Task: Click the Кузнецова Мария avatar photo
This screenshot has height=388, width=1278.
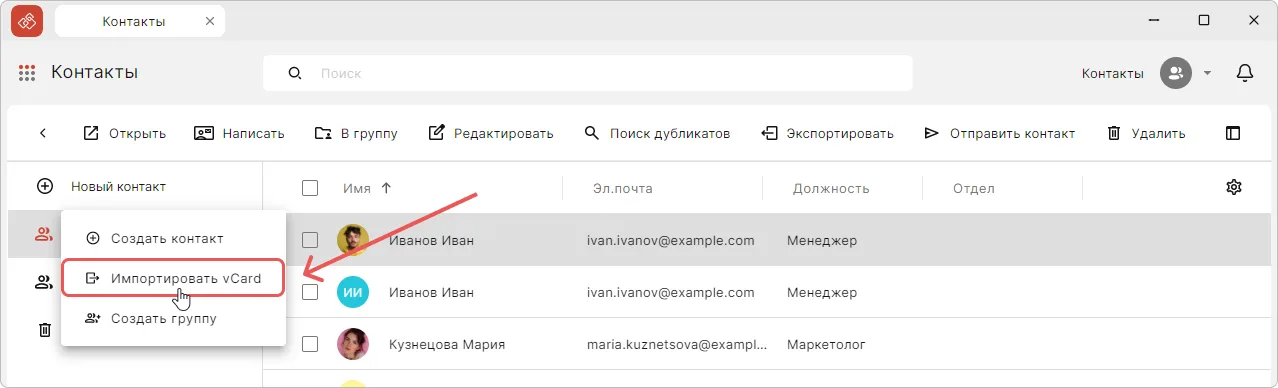Action: [353, 344]
